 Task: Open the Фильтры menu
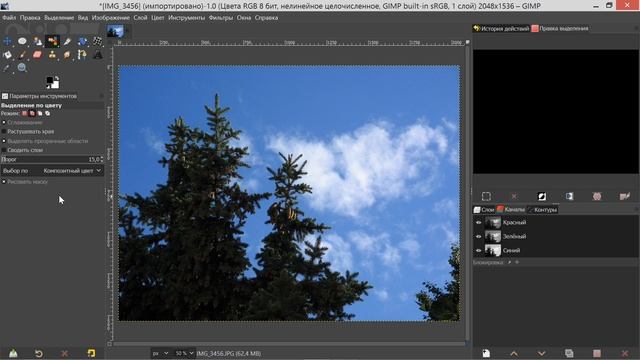pyautogui.click(x=220, y=18)
